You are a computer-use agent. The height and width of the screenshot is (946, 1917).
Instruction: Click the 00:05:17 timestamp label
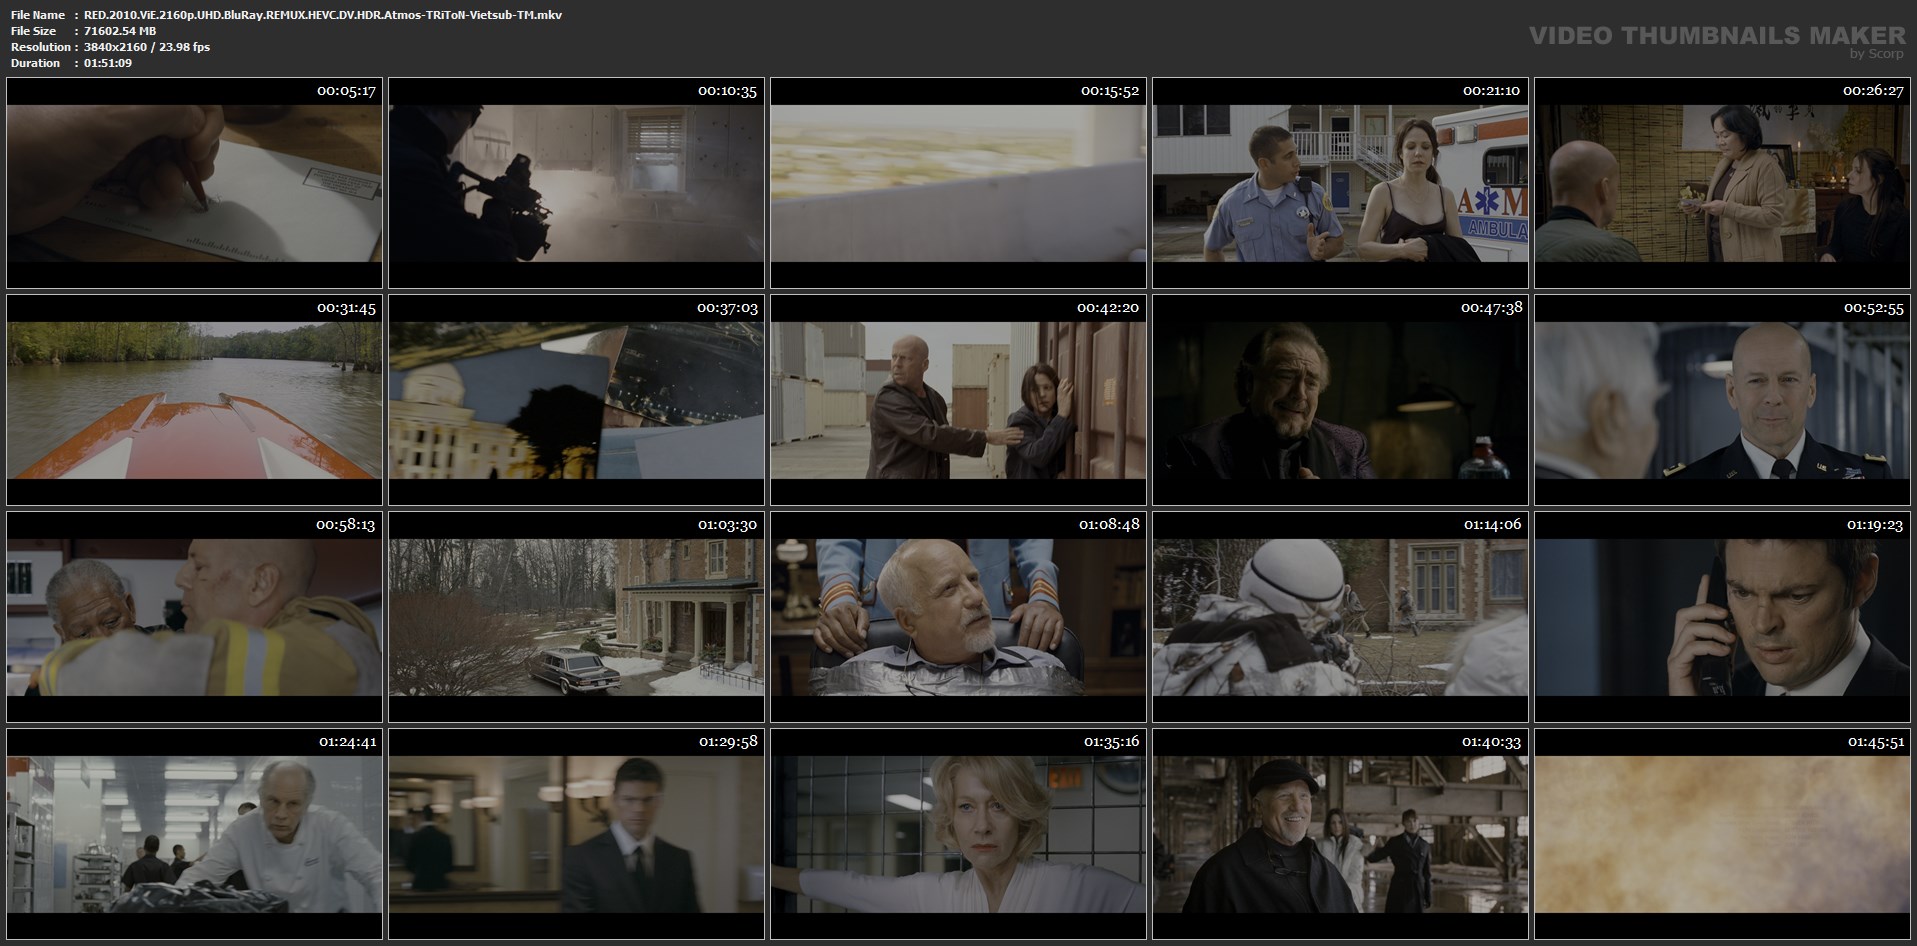coord(346,91)
